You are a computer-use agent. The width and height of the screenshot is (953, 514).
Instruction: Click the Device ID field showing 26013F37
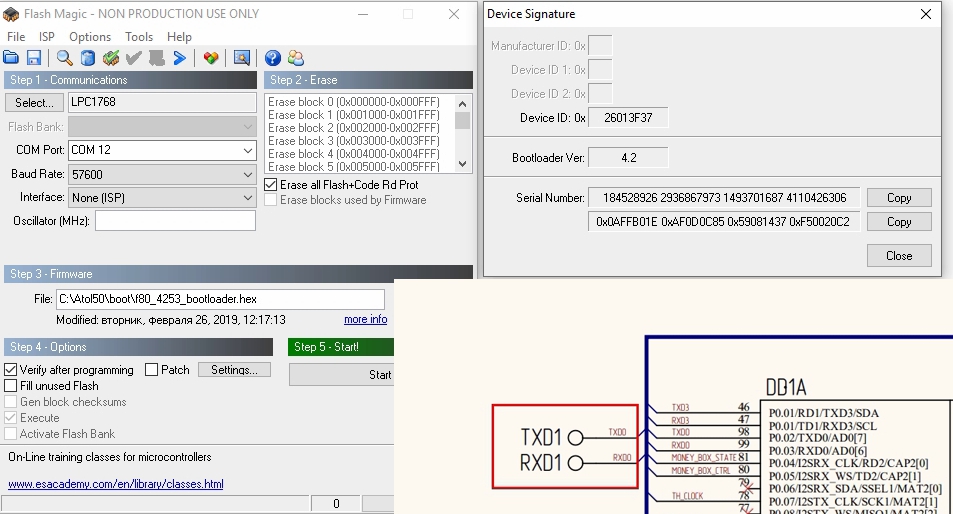coord(628,118)
